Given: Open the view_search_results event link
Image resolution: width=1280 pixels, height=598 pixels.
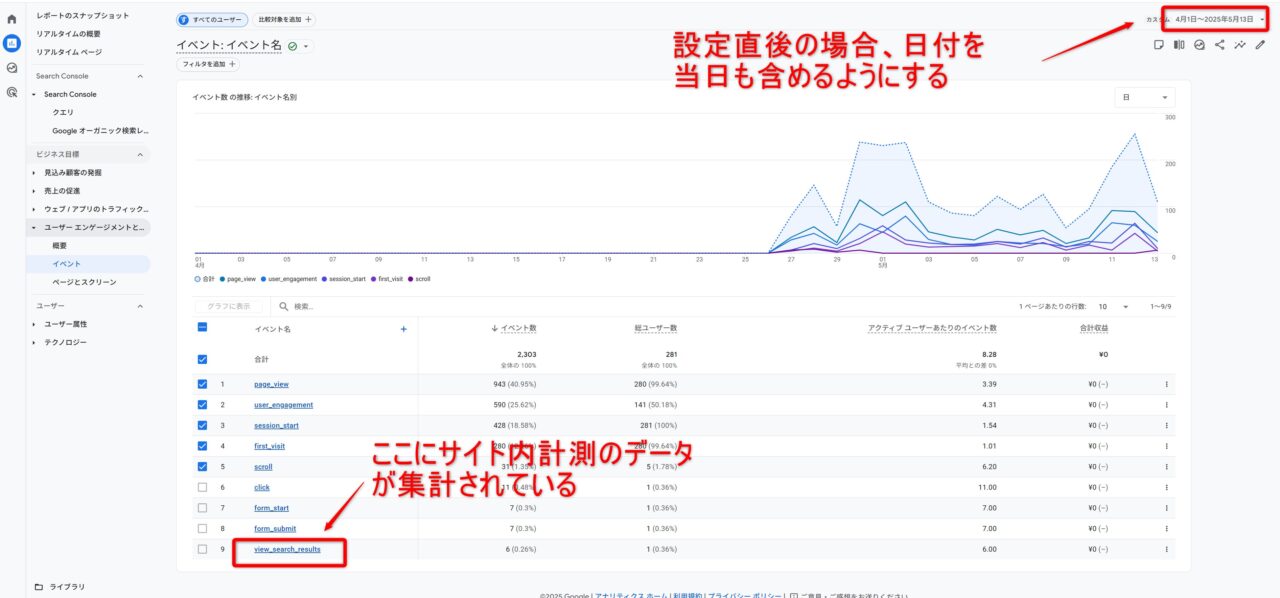Looking at the screenshot, I should (287, 549).
